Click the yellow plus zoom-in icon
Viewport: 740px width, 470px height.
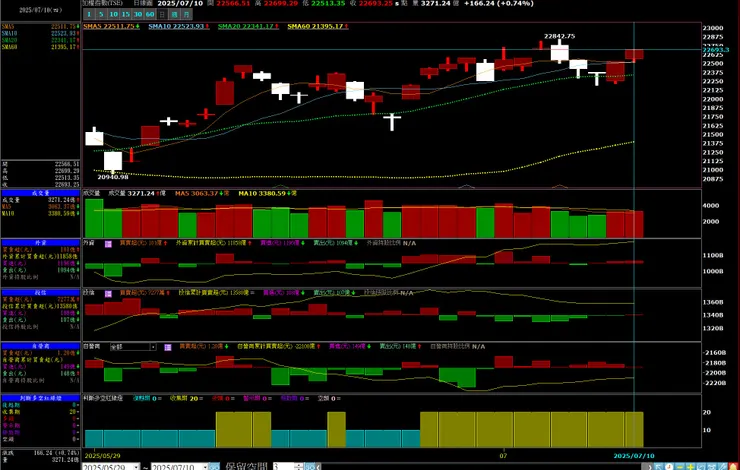pos(690,466)
